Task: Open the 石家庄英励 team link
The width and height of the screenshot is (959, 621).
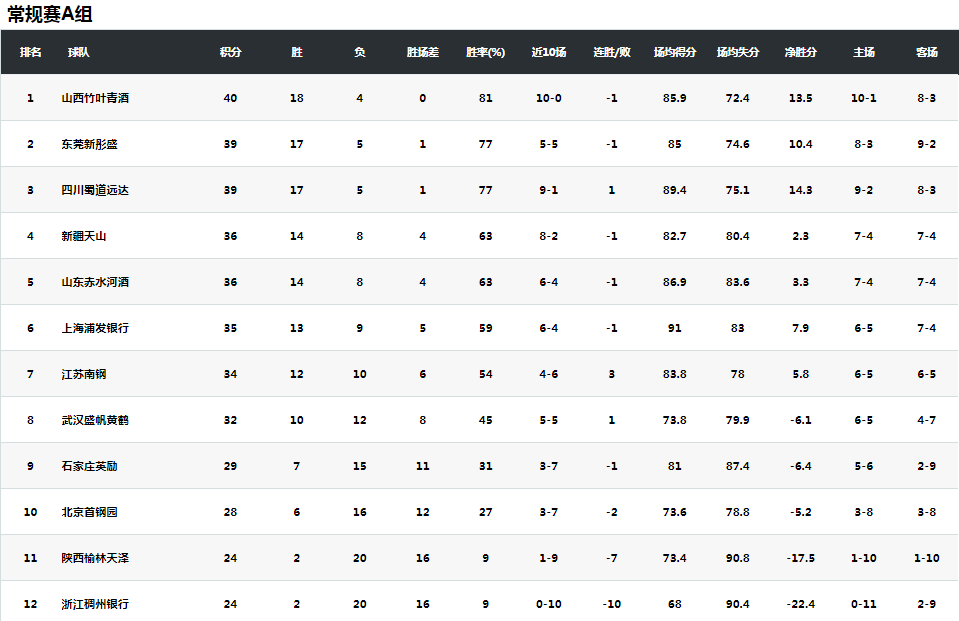Action: pos(89,466)
